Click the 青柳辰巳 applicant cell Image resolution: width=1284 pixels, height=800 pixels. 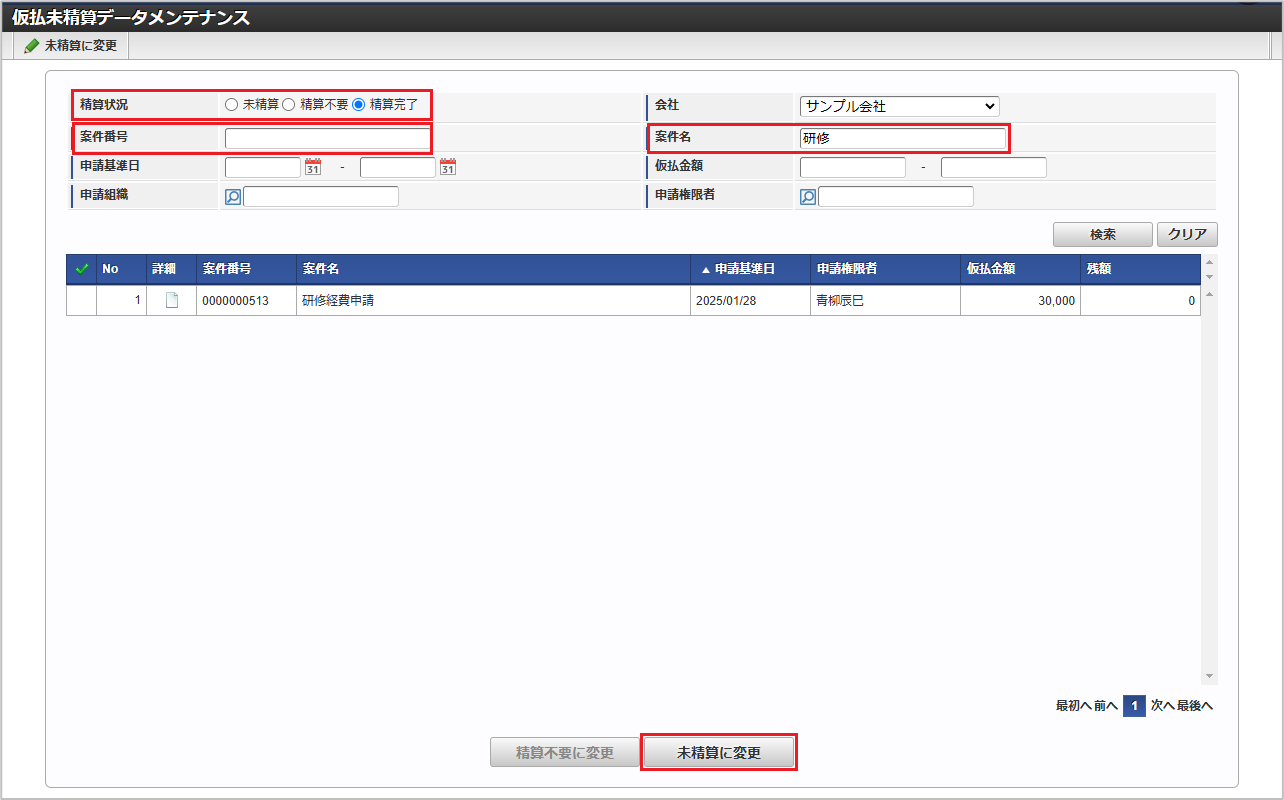coord(886,300)
